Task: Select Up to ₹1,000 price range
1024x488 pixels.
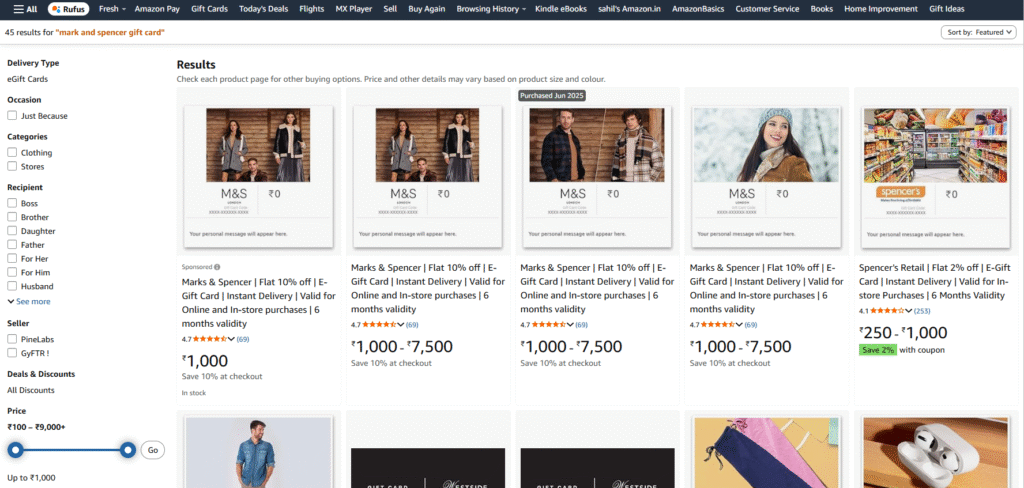Action: click(31, 478)
